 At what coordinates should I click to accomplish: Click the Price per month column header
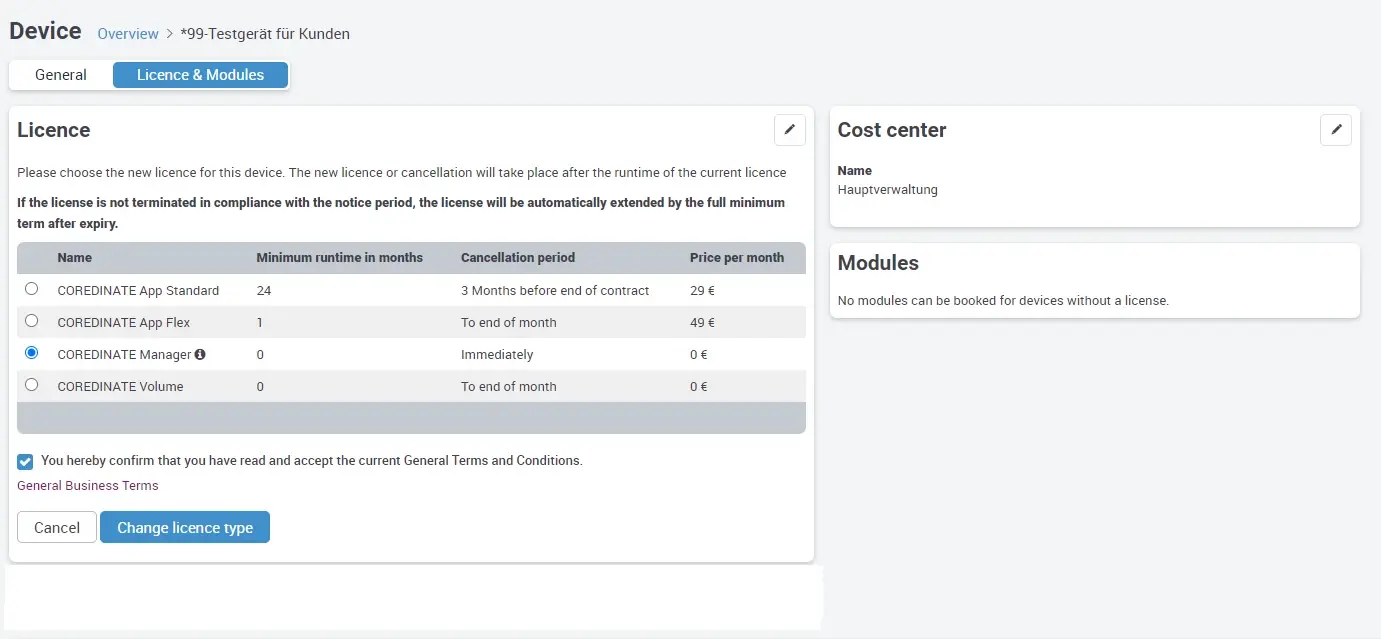pos(737,258)
